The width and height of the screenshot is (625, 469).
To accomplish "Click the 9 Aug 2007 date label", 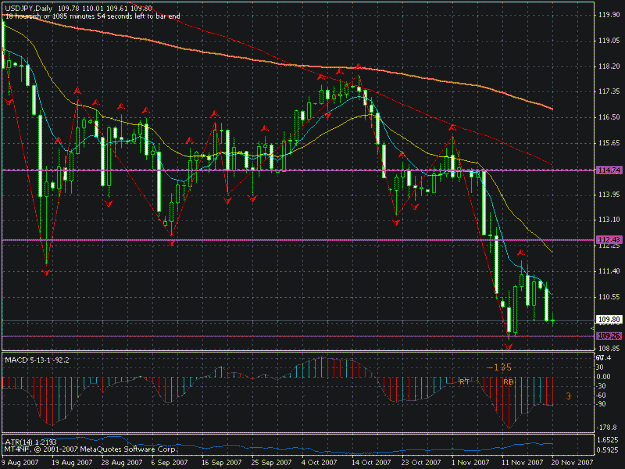I will pyautogui.click(x=20, y=462).
